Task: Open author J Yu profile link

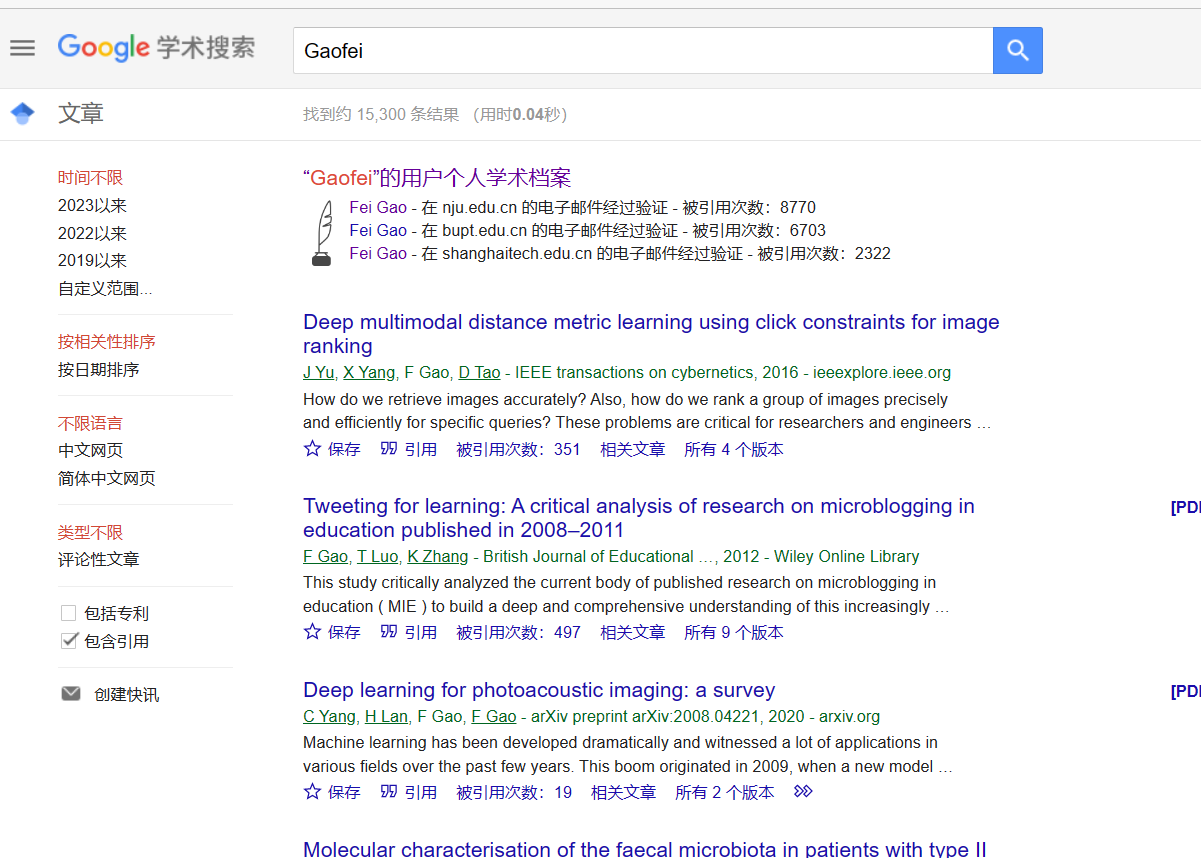Action: [319, 373]
